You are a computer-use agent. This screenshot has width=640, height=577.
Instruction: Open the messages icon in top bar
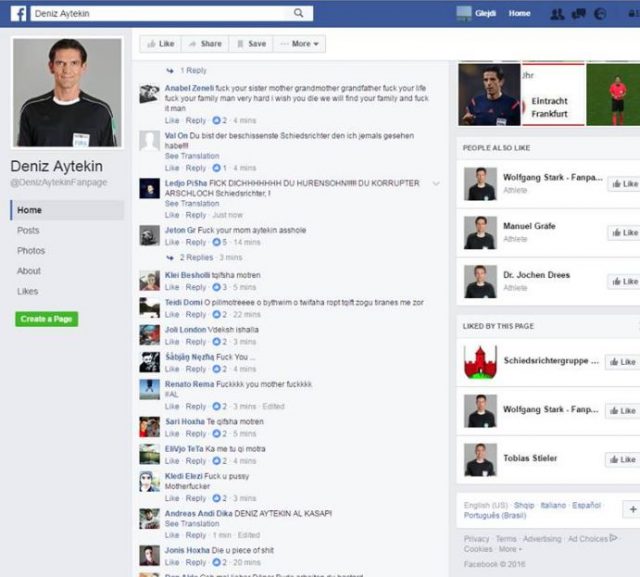(x=579, y=14)
